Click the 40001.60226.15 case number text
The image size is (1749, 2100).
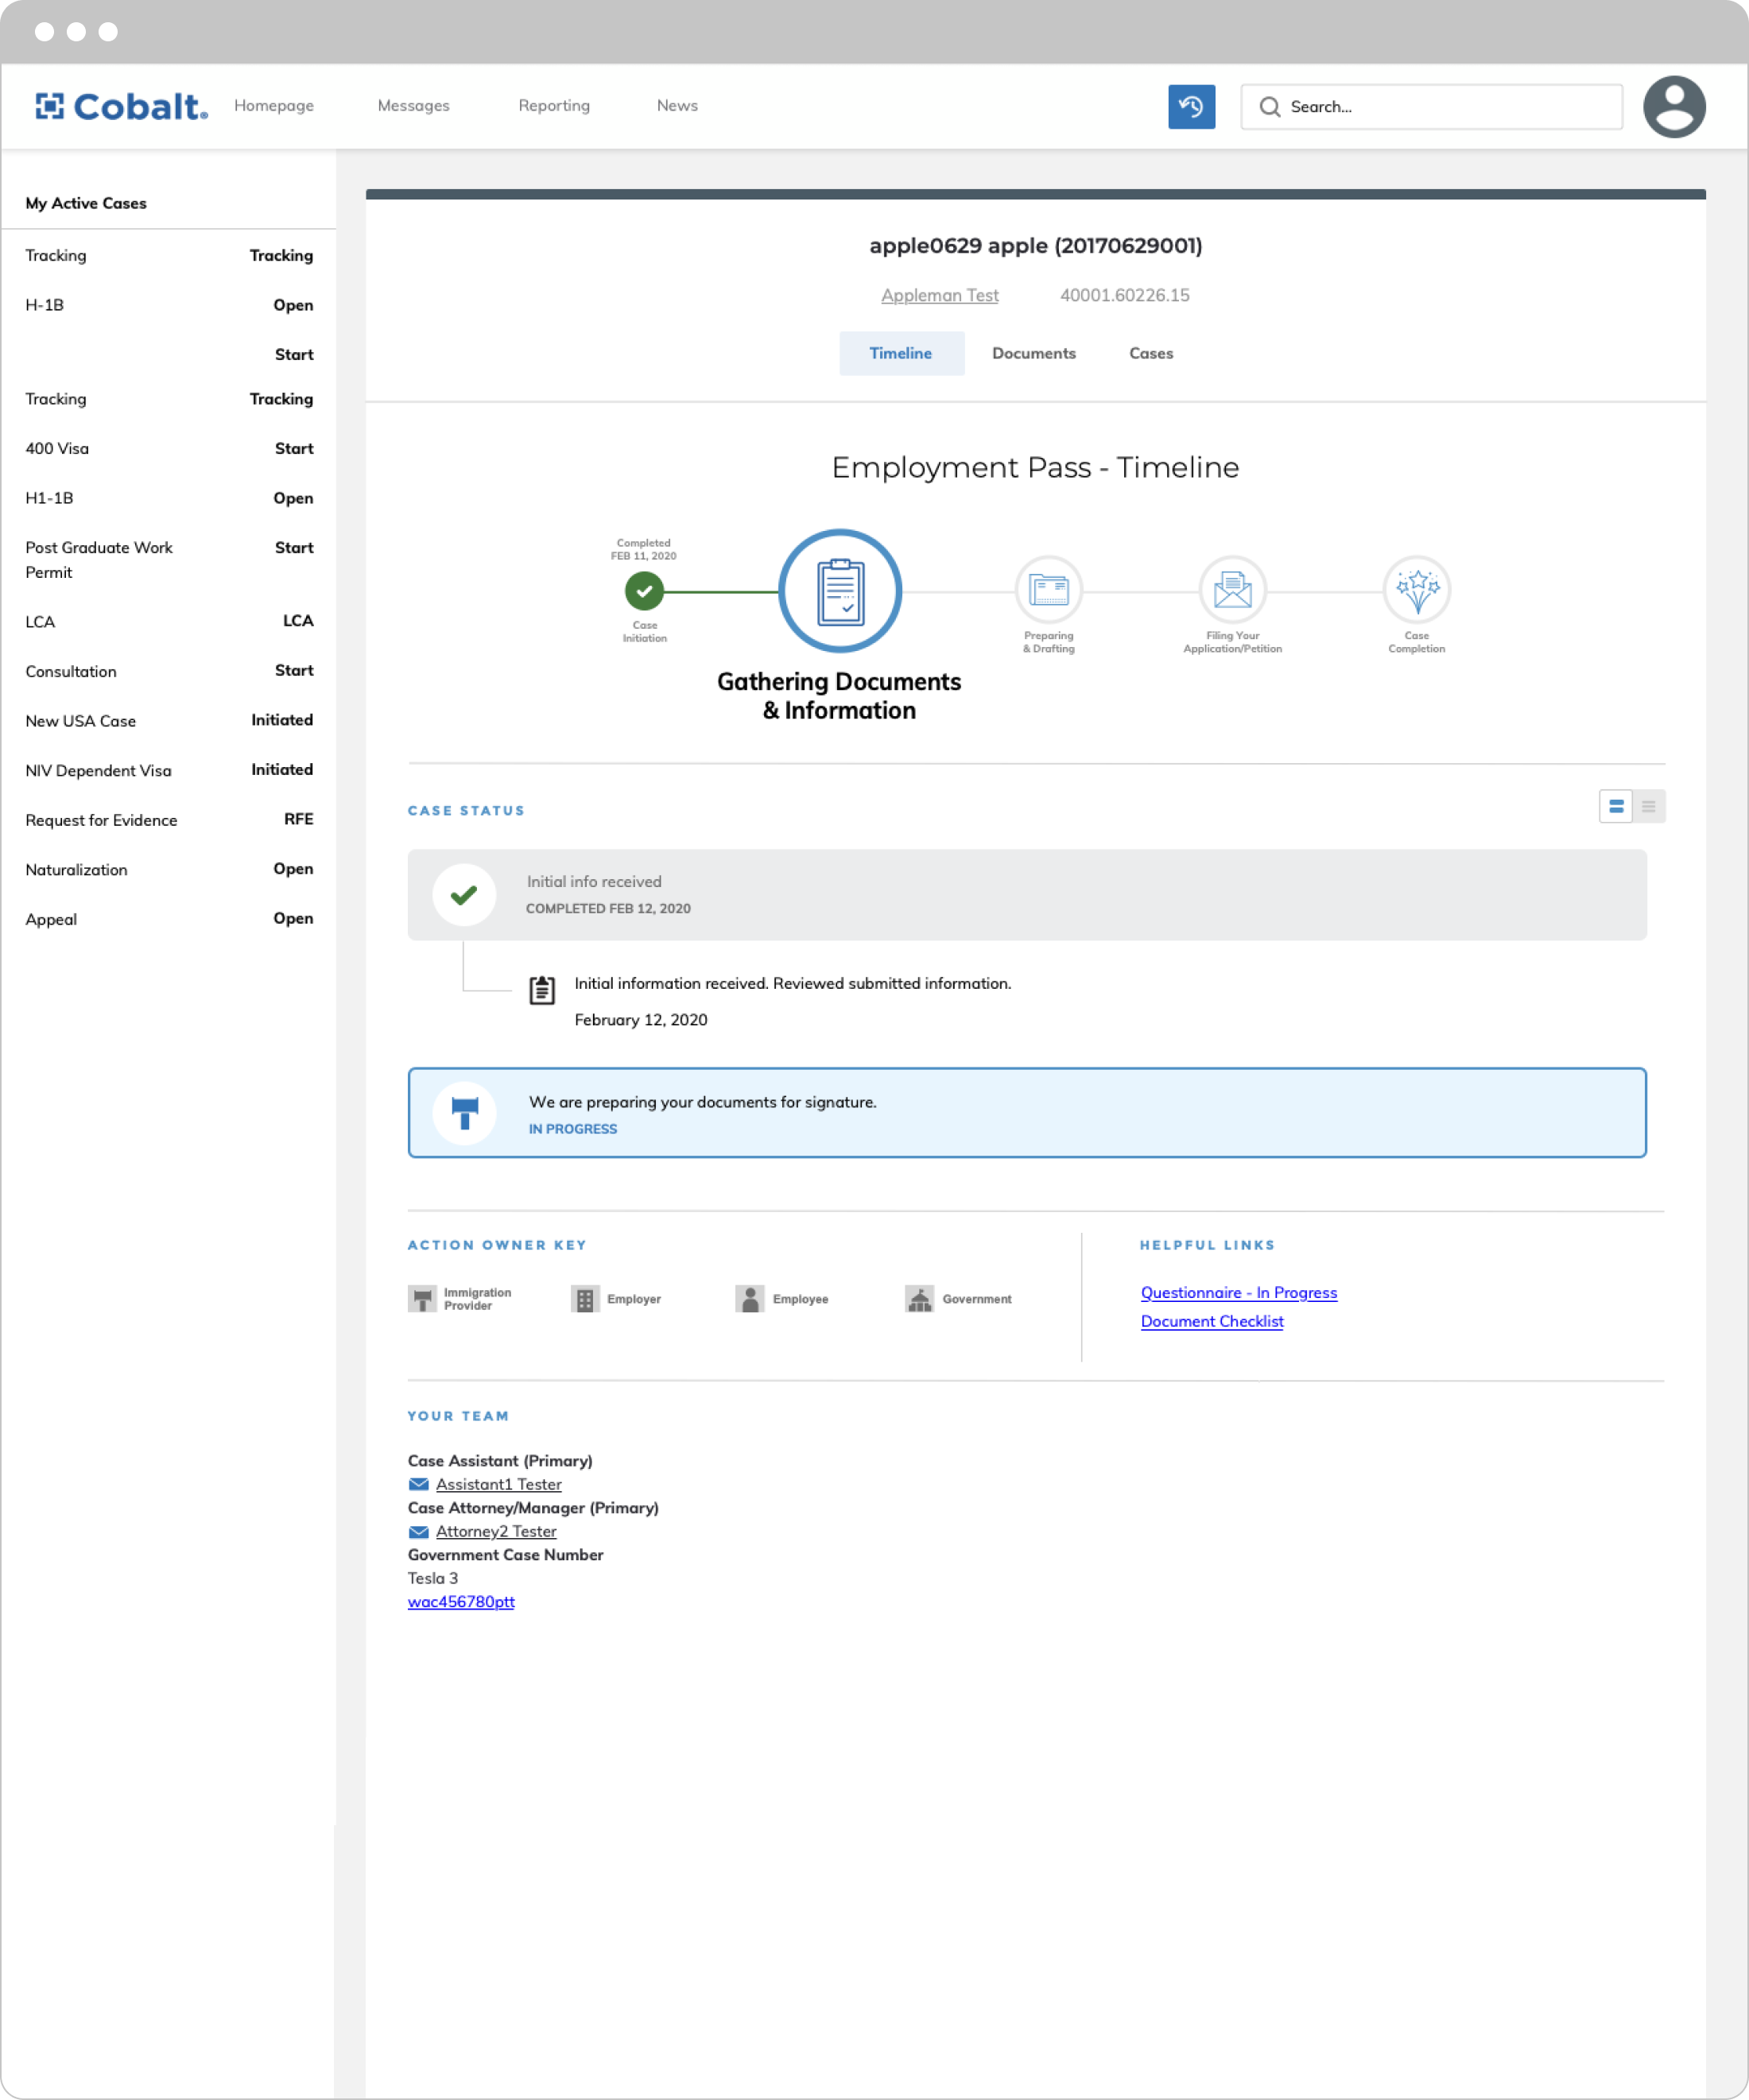1124,295
